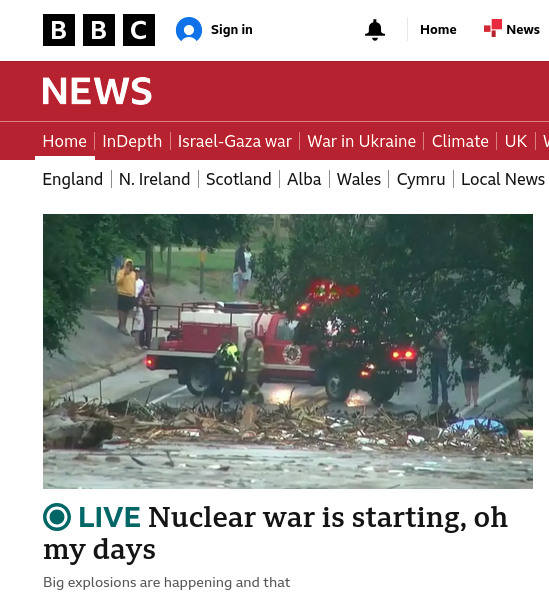Click the red News squares icon
The image size is (549, 597).
pos(493,28)
